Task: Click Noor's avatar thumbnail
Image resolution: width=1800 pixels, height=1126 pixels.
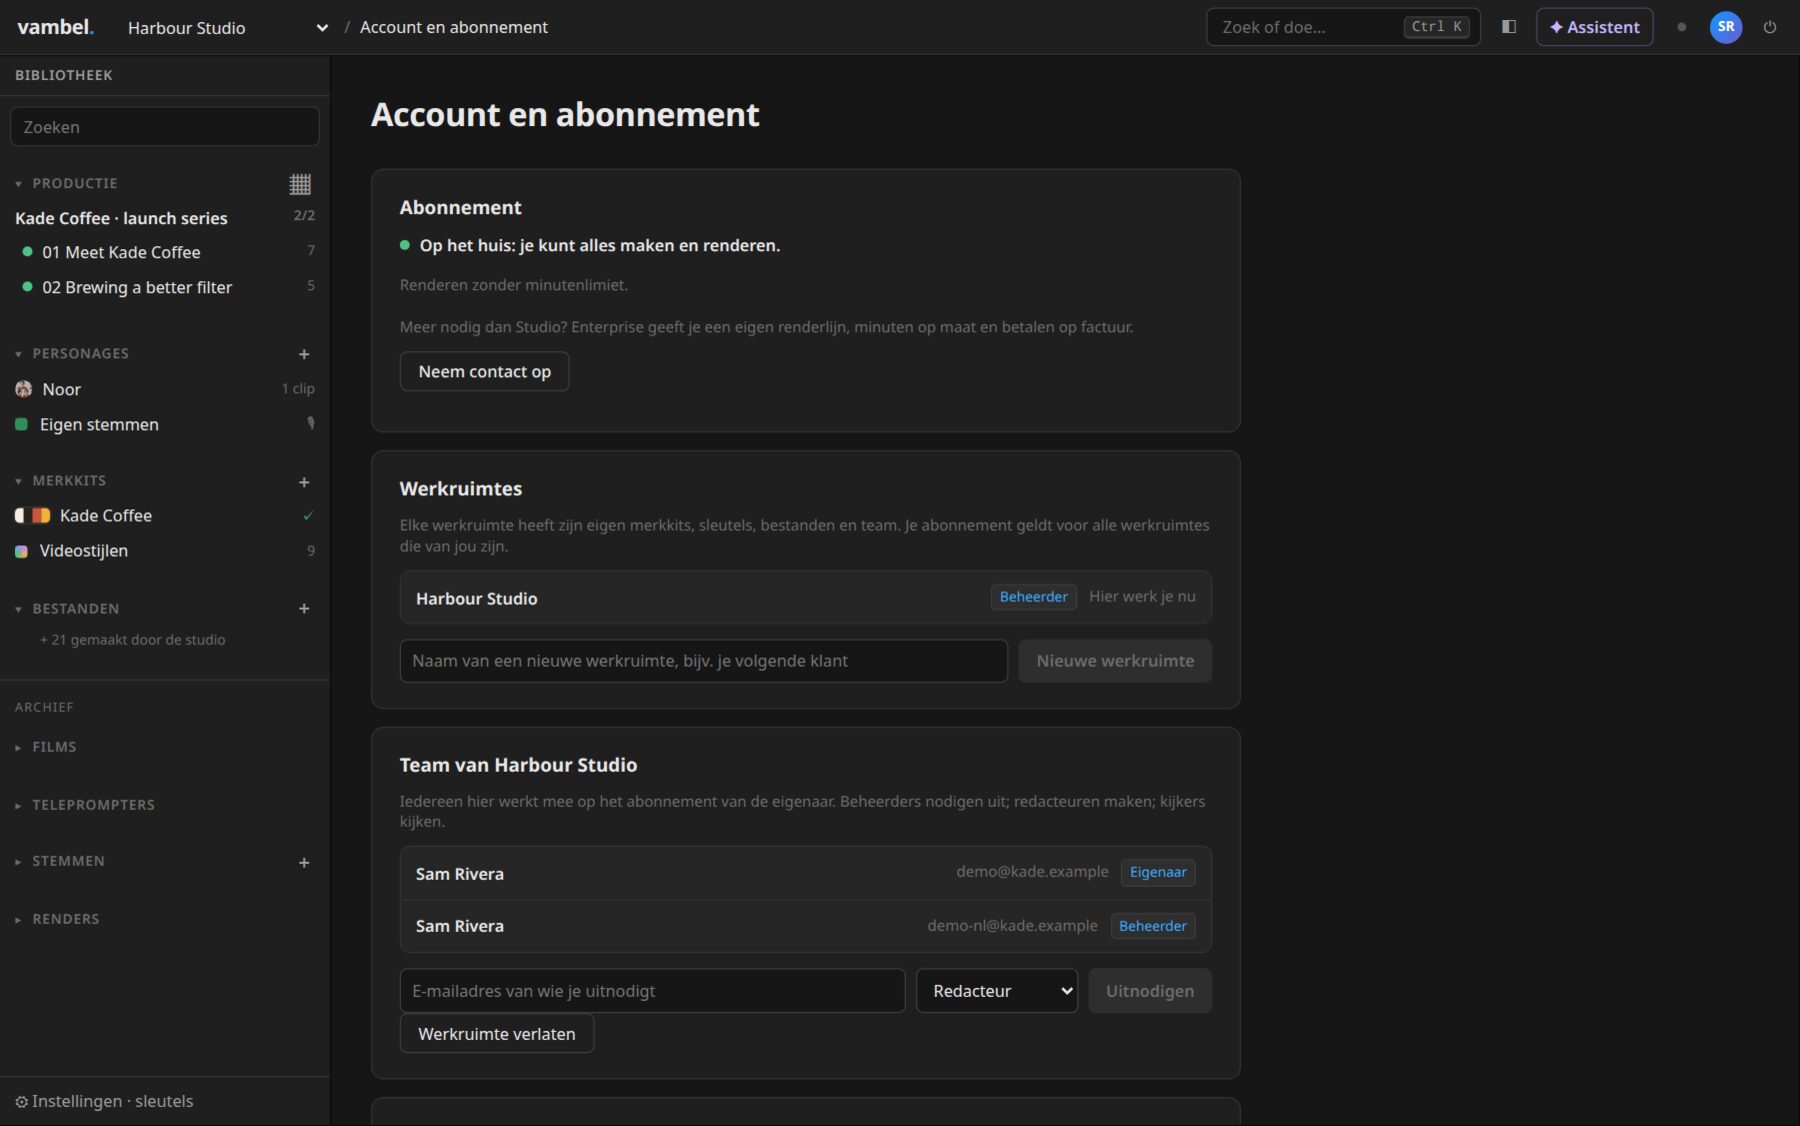Action: pyautogui.click(x=24, y=389)
